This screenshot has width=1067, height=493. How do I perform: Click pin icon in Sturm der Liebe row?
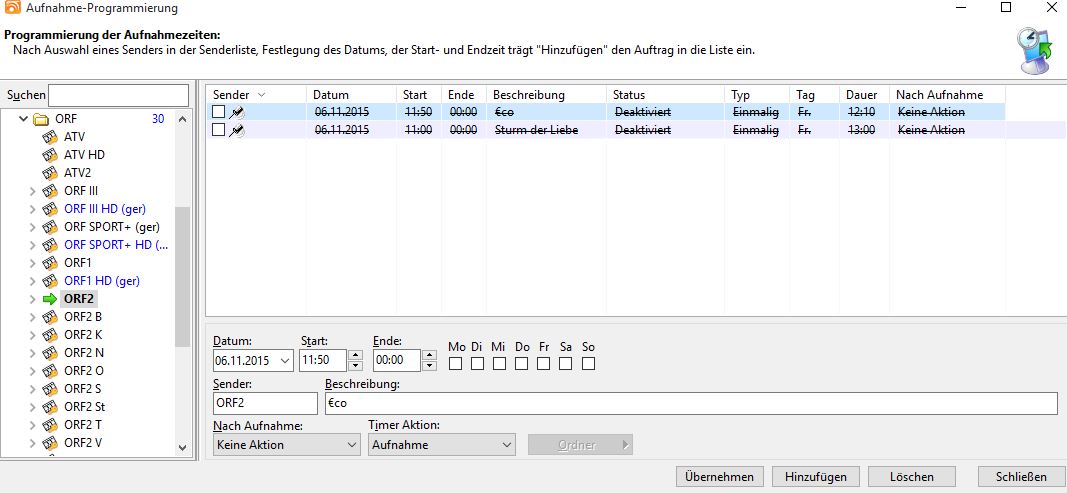tap(237, 130)
